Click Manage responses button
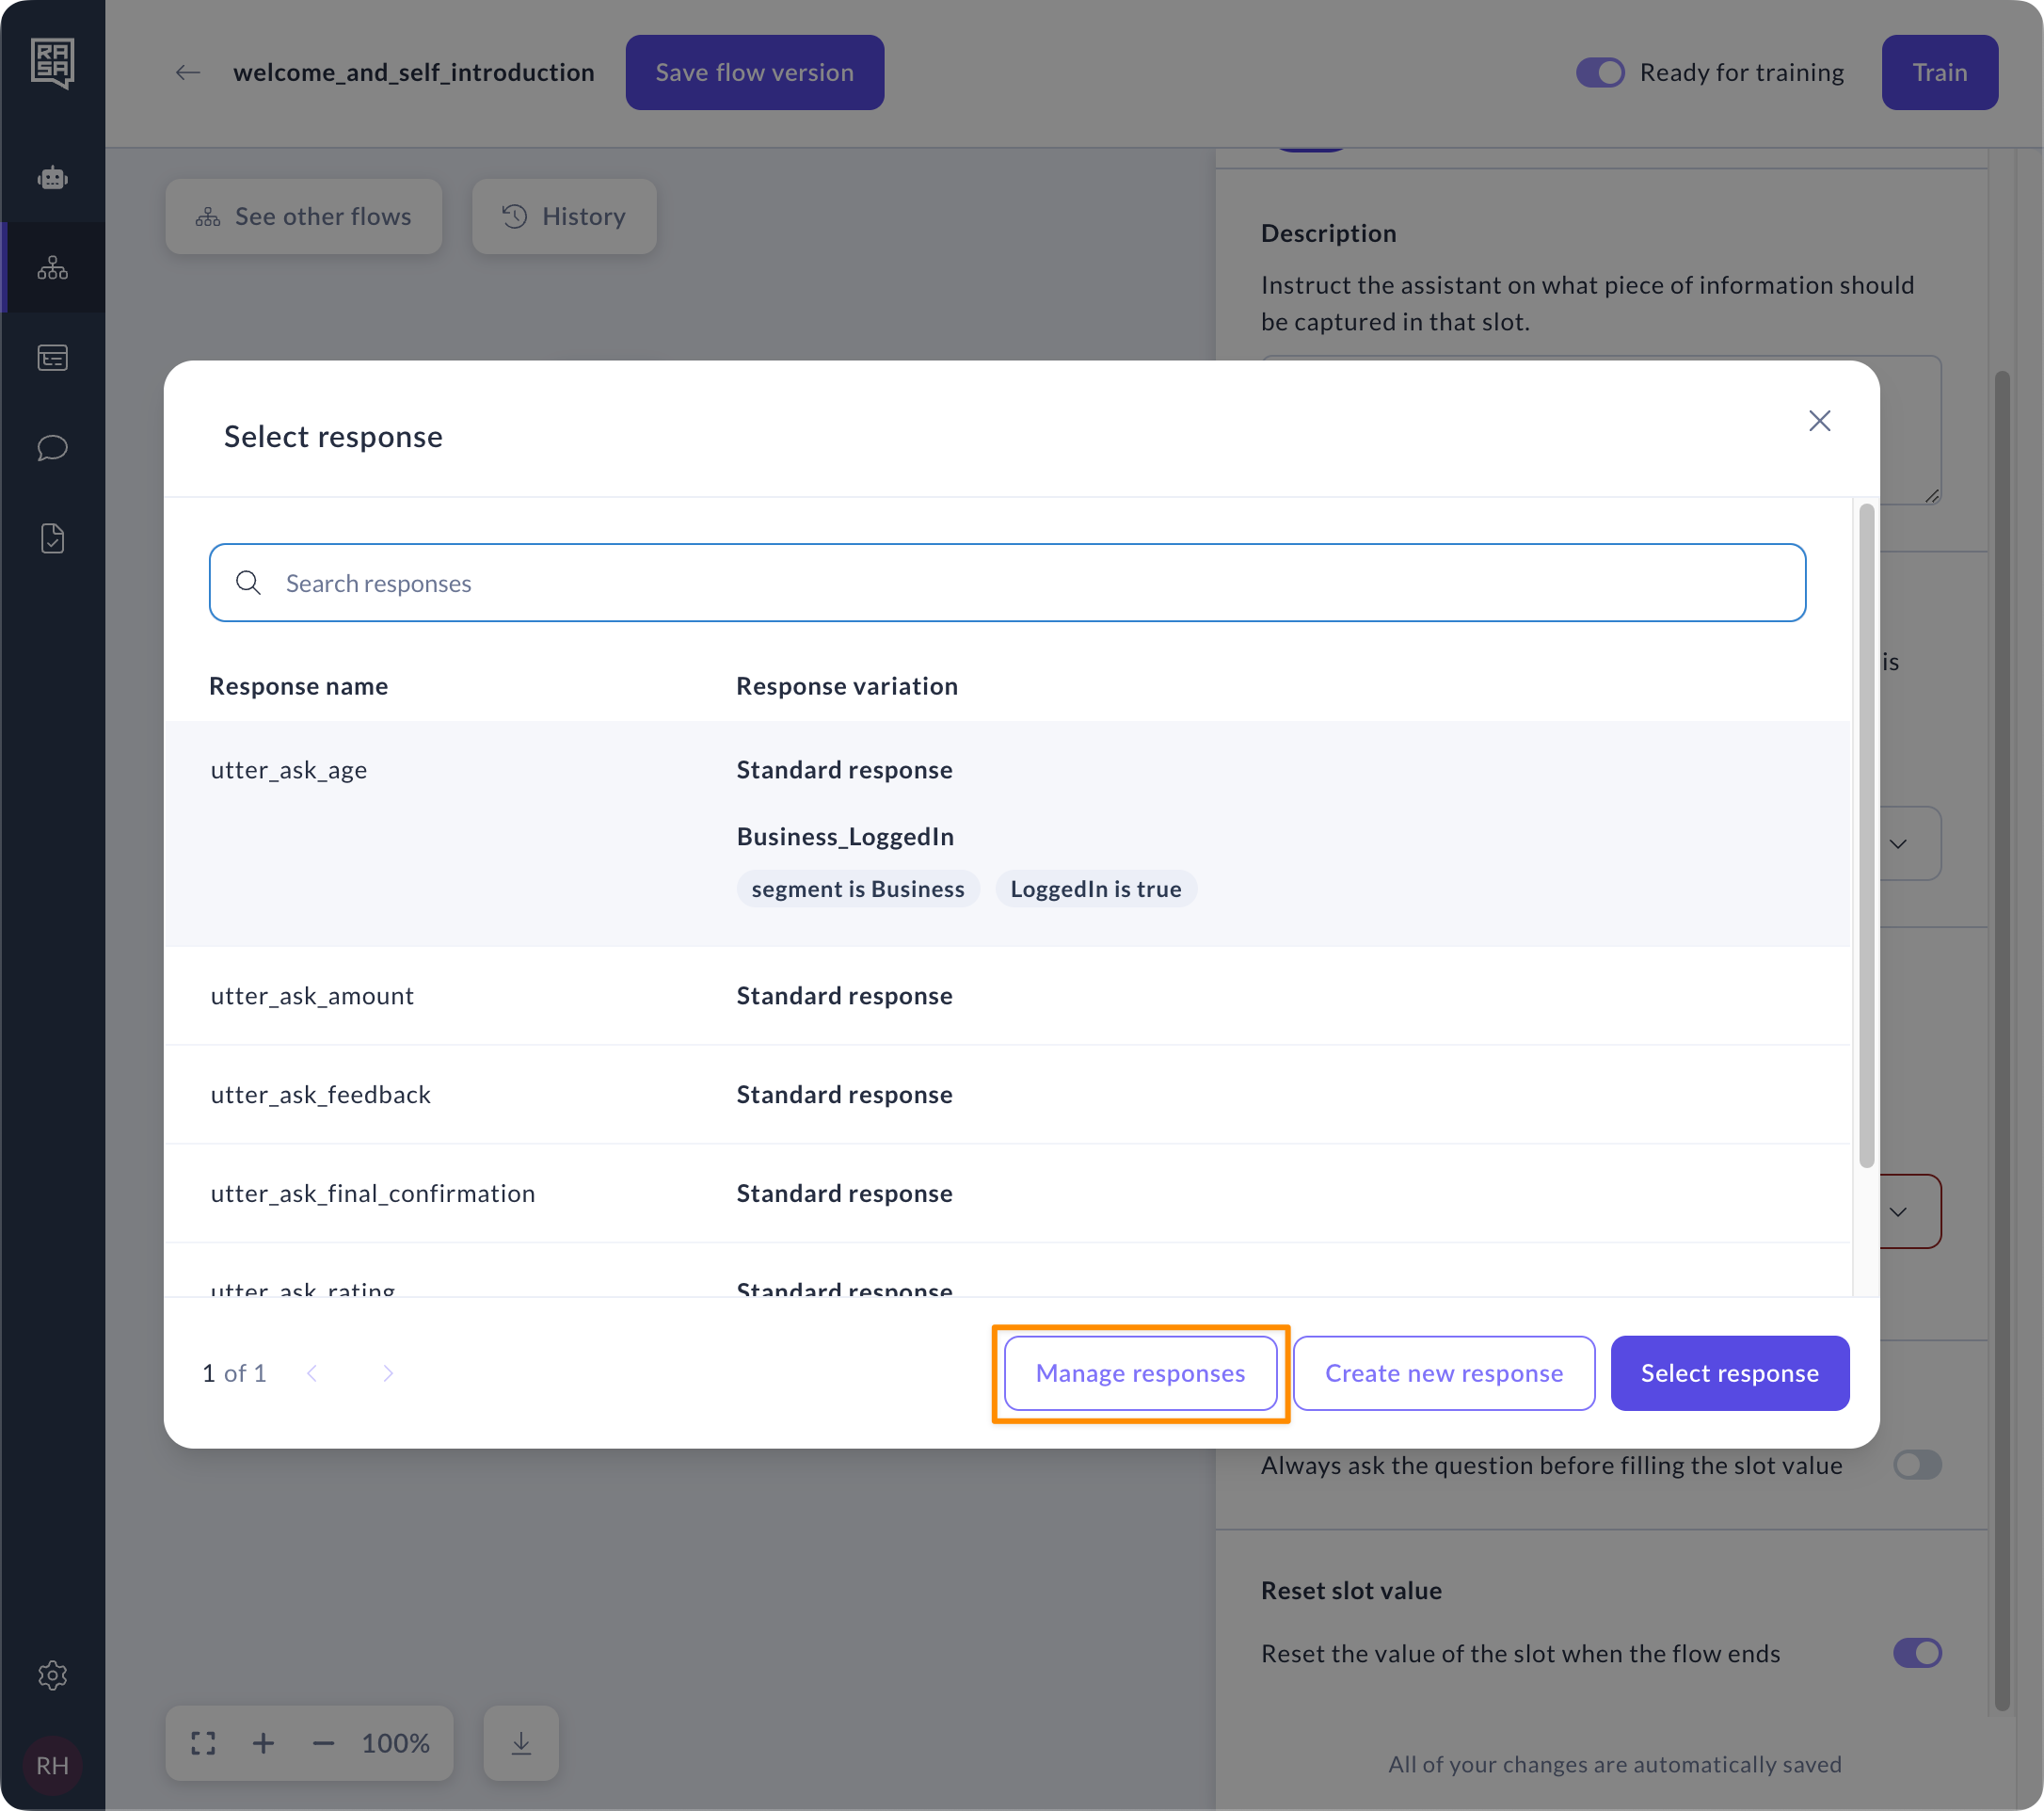Image resolution: width=2044 pixels, height=1811 pixels. [1140, 1373]
